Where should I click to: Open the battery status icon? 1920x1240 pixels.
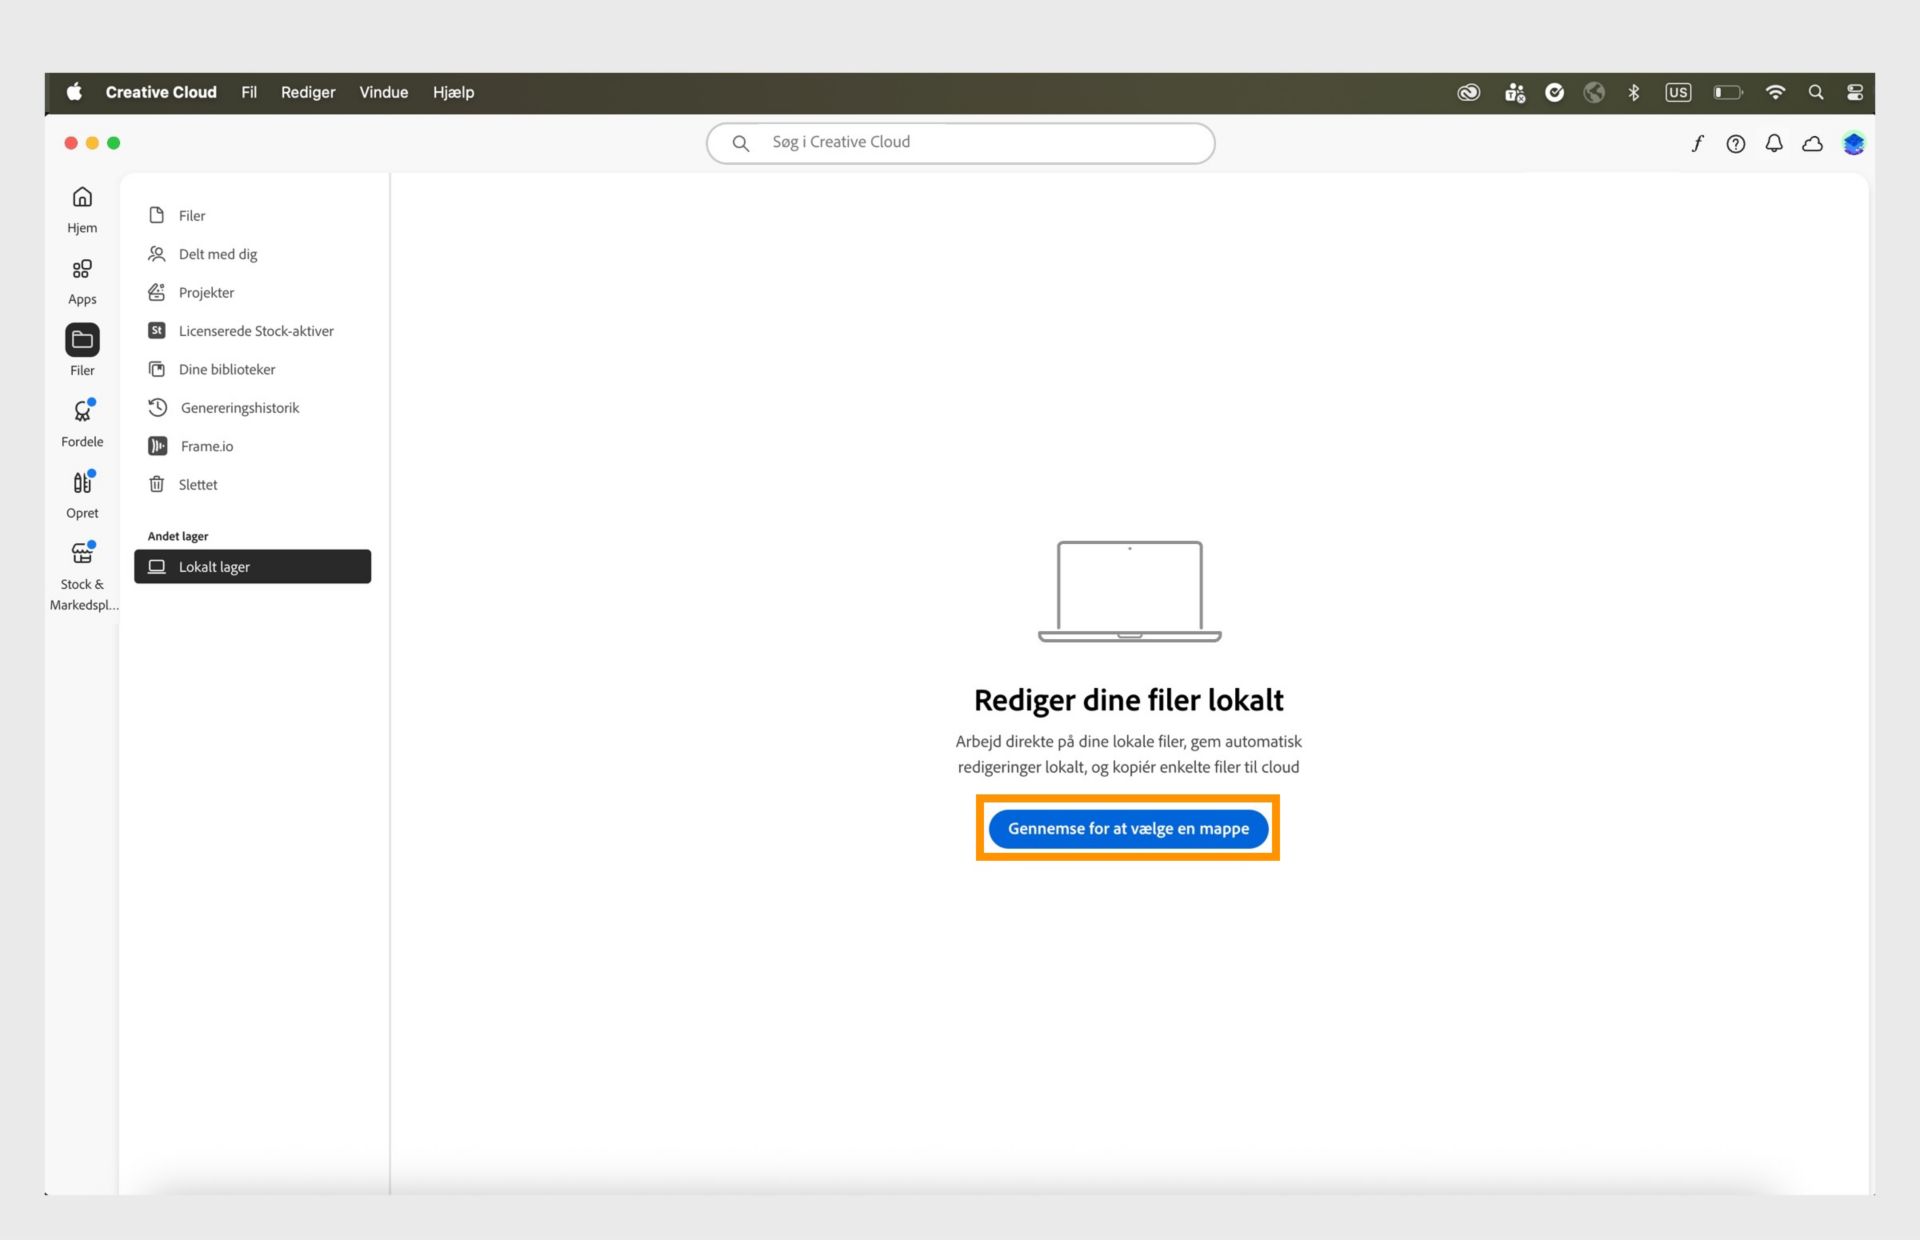[1728, 92]
